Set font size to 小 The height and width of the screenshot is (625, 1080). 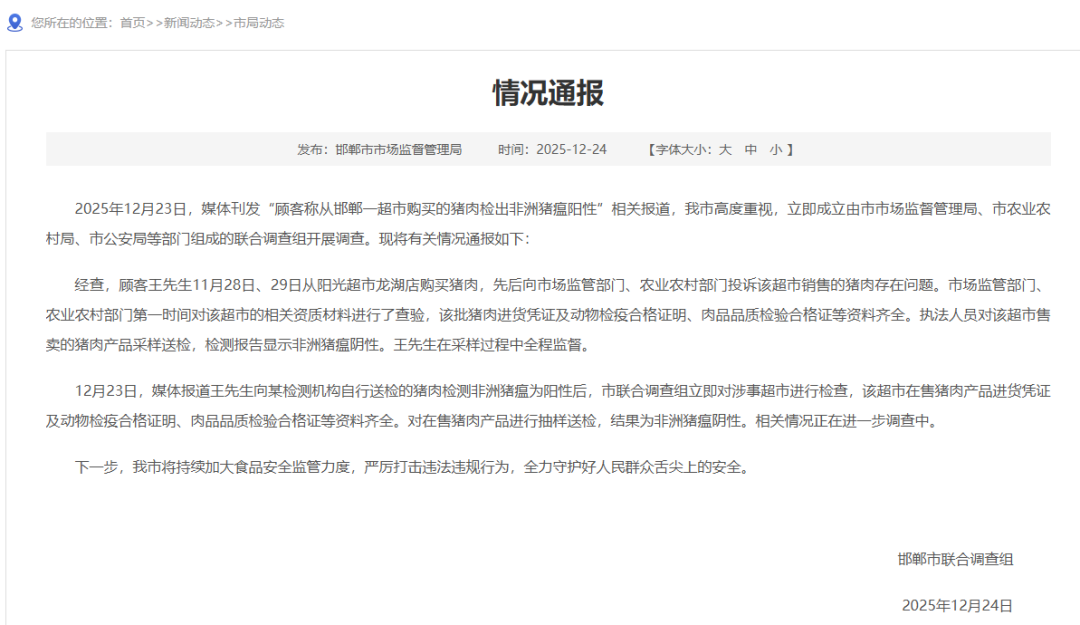click(x=776, y=149)
